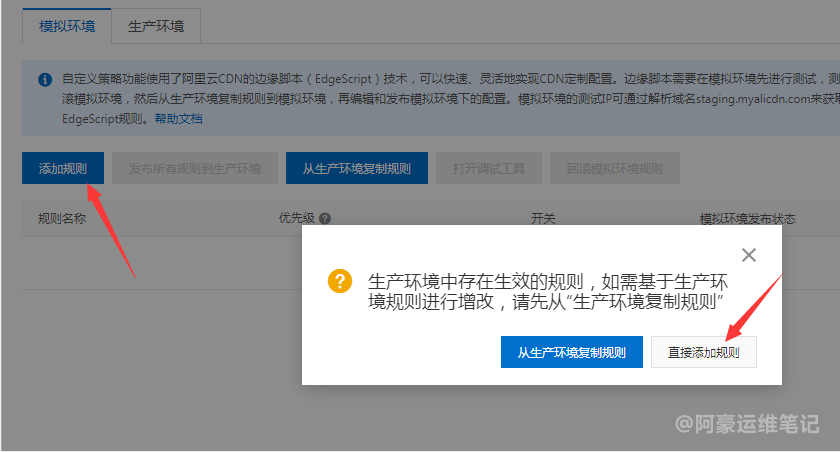
Task: Choose 从生产环境复制规则 in the dialog
Action: point(572,352)
